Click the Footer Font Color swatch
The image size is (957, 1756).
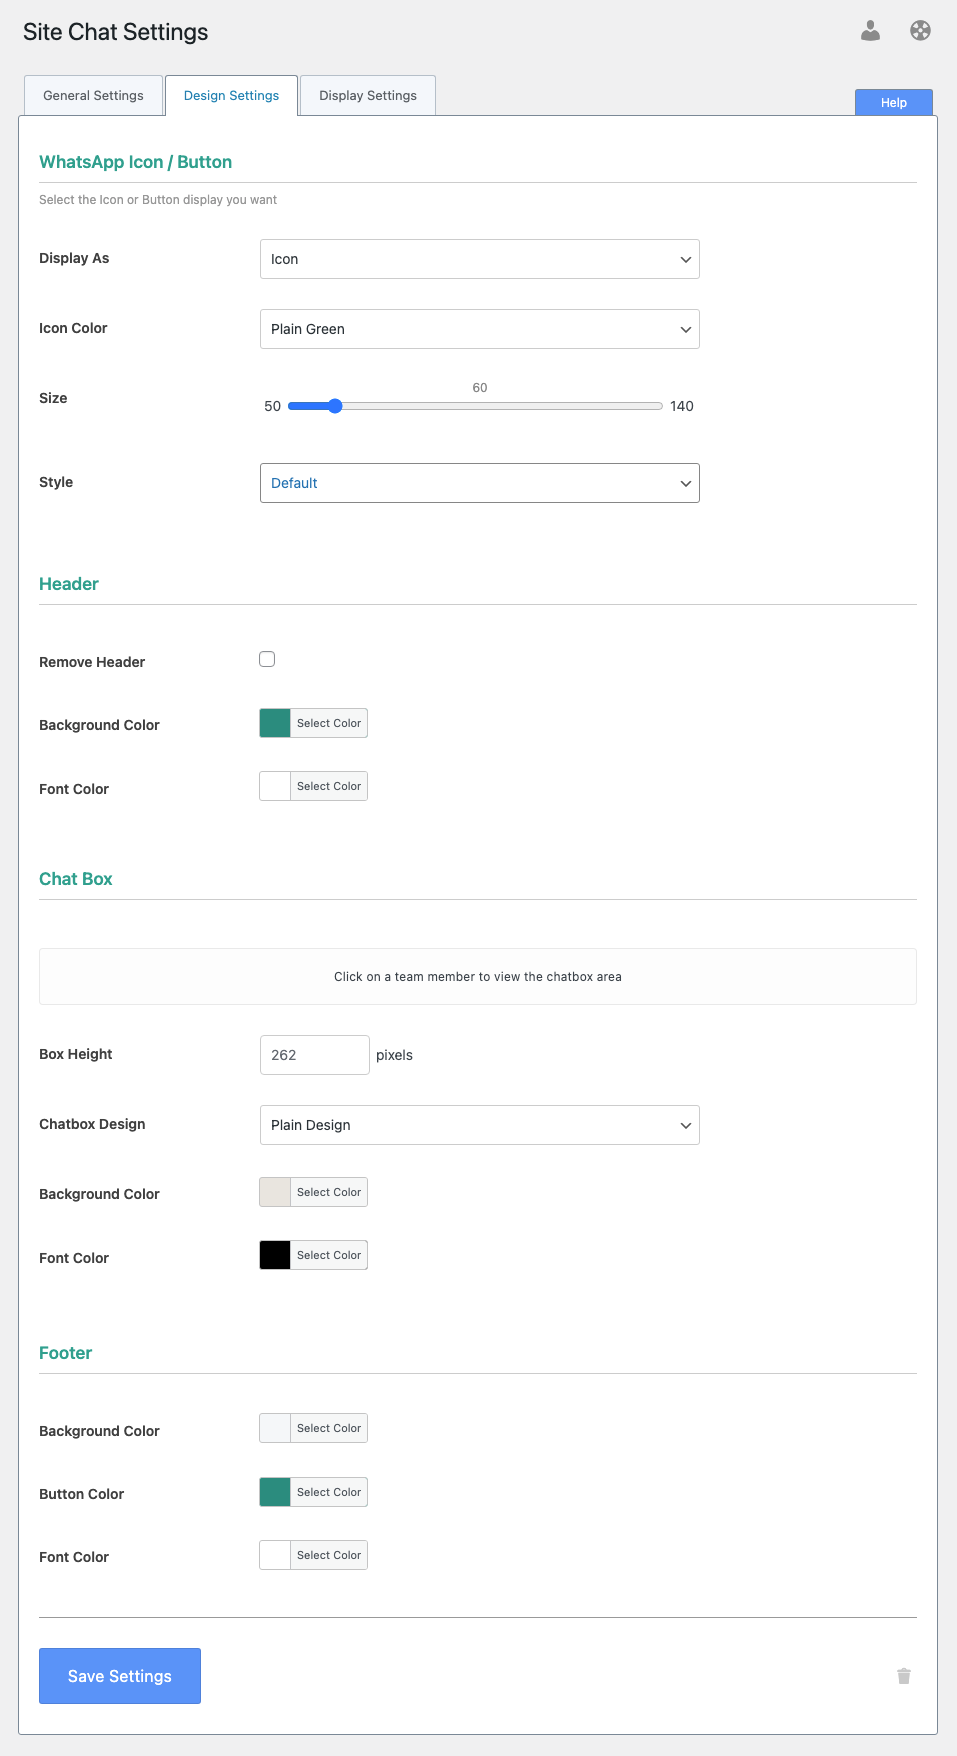tap(275, 1555)
